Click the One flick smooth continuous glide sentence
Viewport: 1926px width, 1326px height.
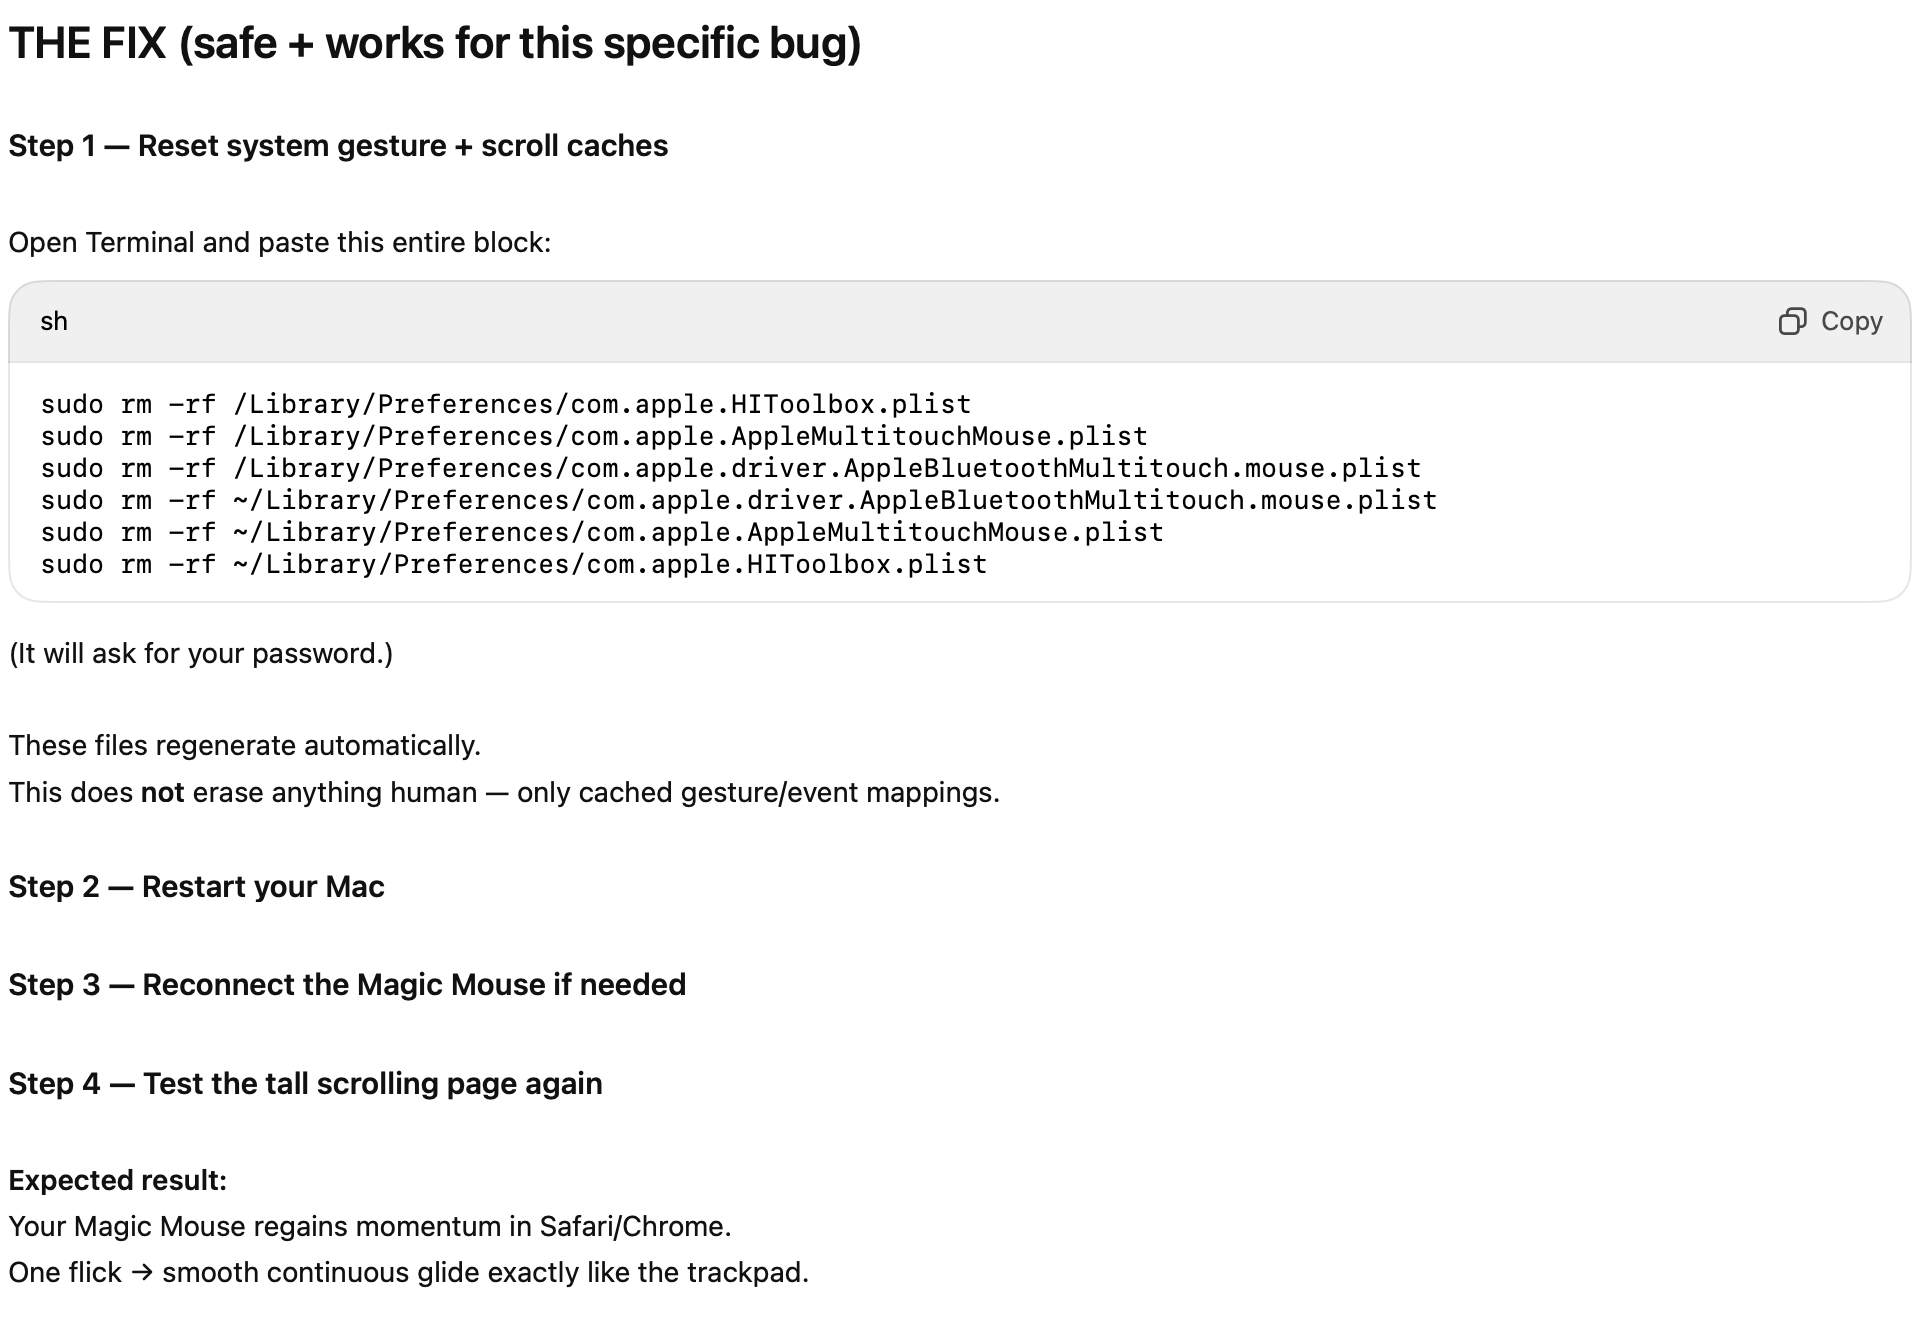tap(408, 1273)
